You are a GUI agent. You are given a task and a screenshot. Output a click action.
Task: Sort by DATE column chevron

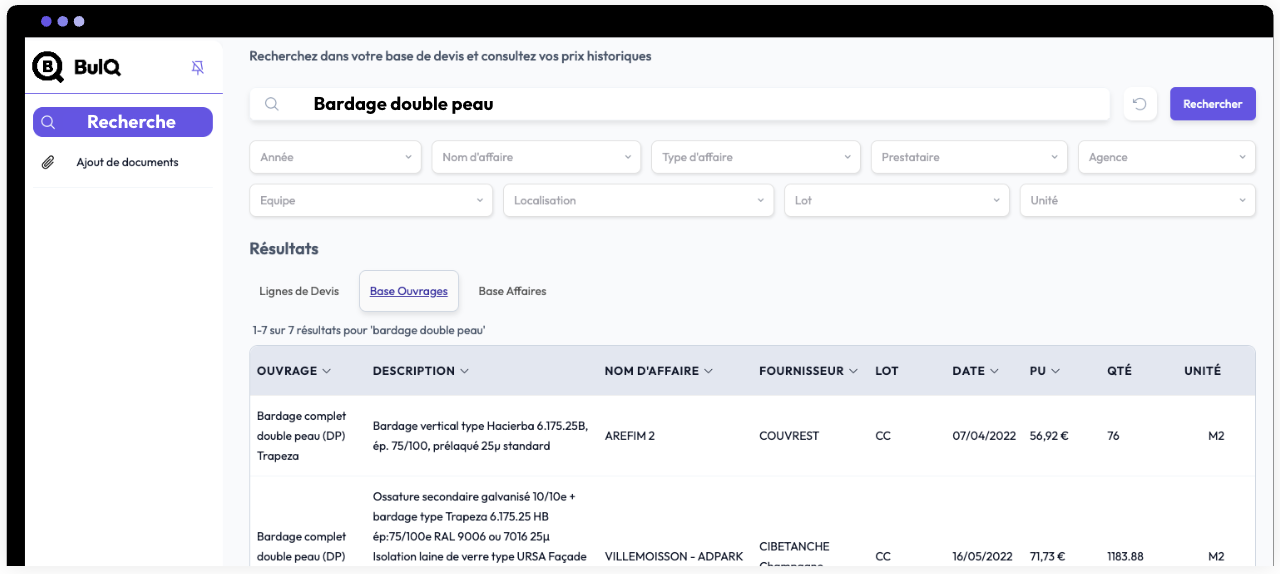click(x=994, y=371)
